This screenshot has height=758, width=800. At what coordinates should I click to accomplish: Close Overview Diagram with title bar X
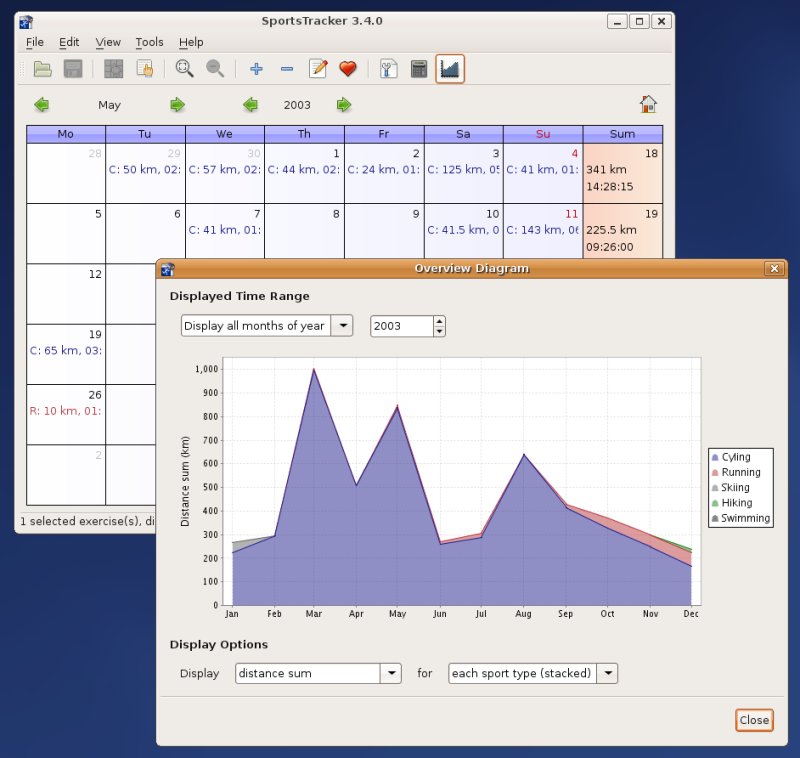(774, 268)
